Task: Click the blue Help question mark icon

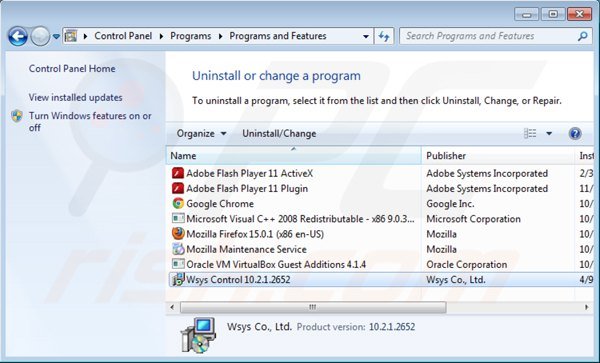Action: coord(575,133)
